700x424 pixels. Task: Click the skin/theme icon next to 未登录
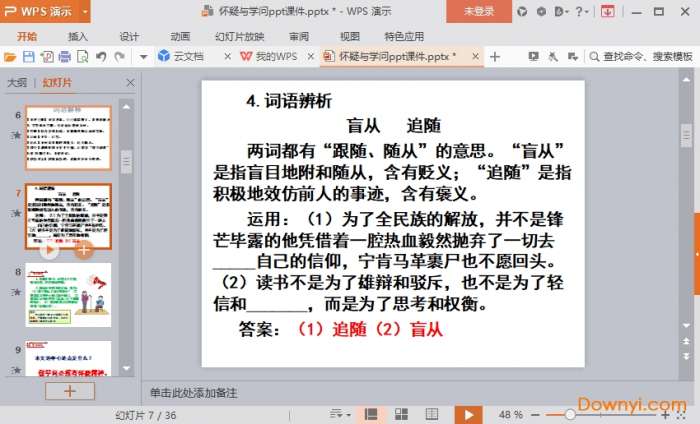pos(521,12)
